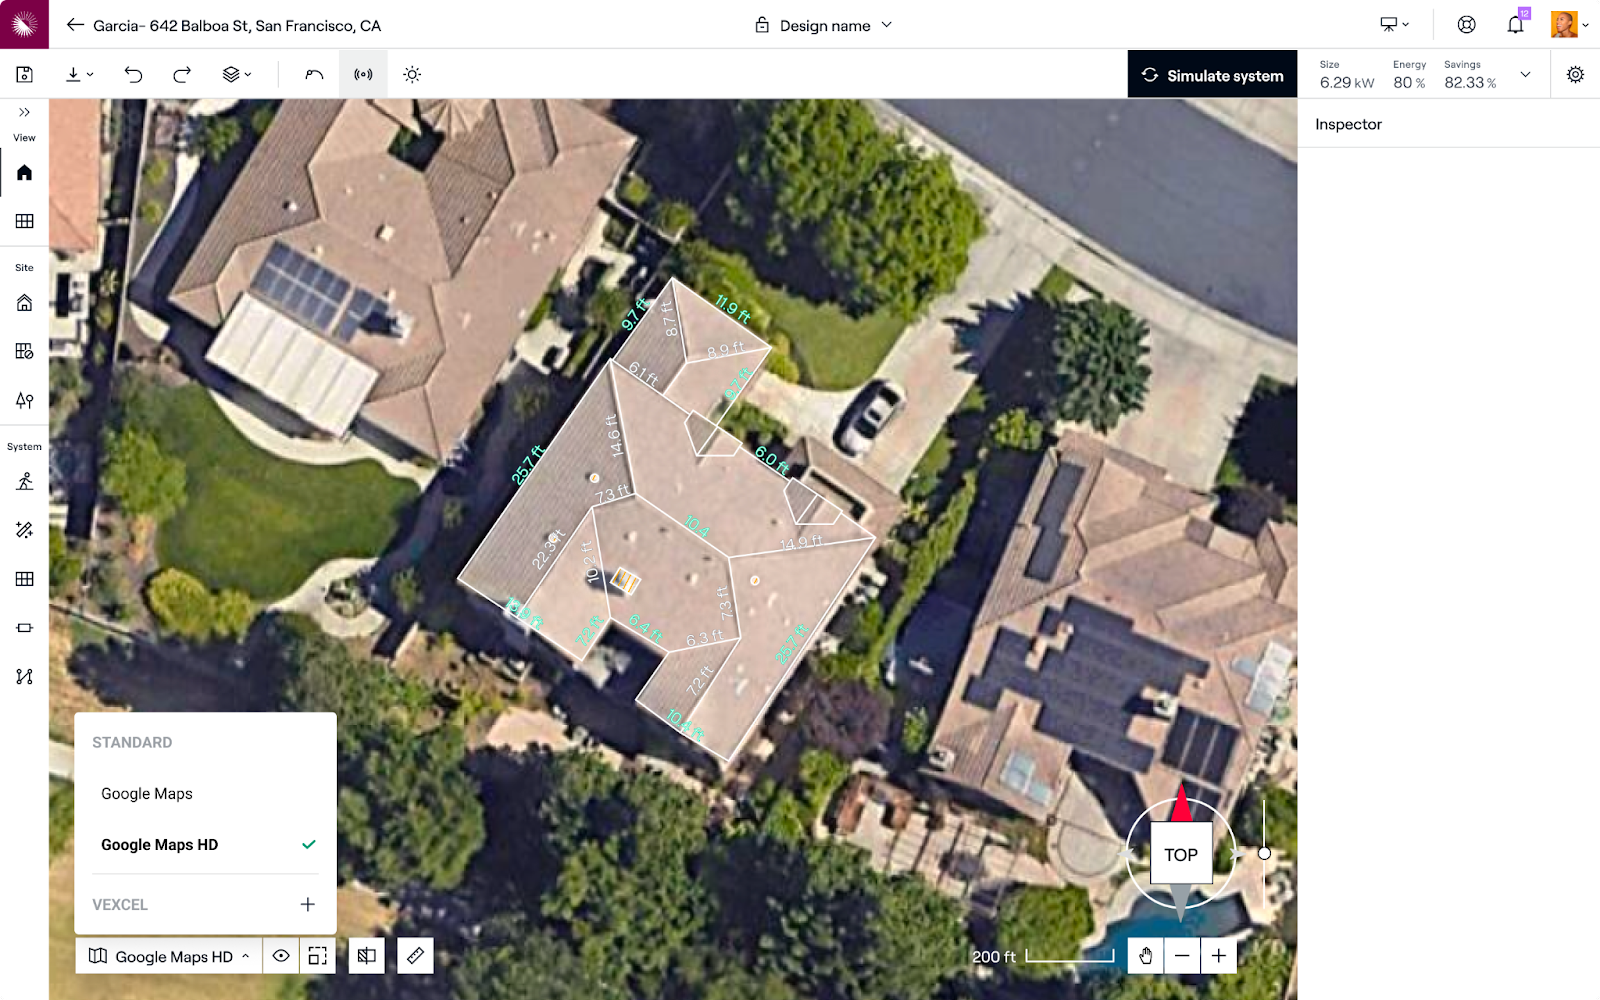Viewport: 1600px width, 1000px height.
Task: Open the sun irradiance tool
Action: [412, 75]
